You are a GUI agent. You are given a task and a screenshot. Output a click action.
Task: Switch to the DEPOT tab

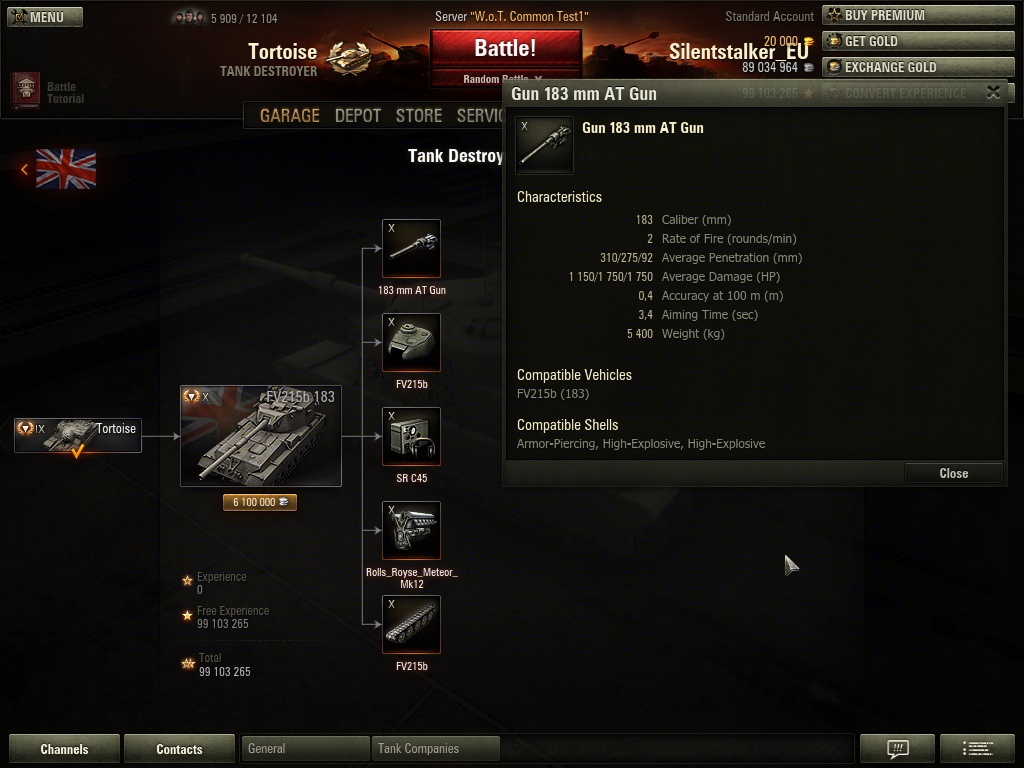[358, 116]
